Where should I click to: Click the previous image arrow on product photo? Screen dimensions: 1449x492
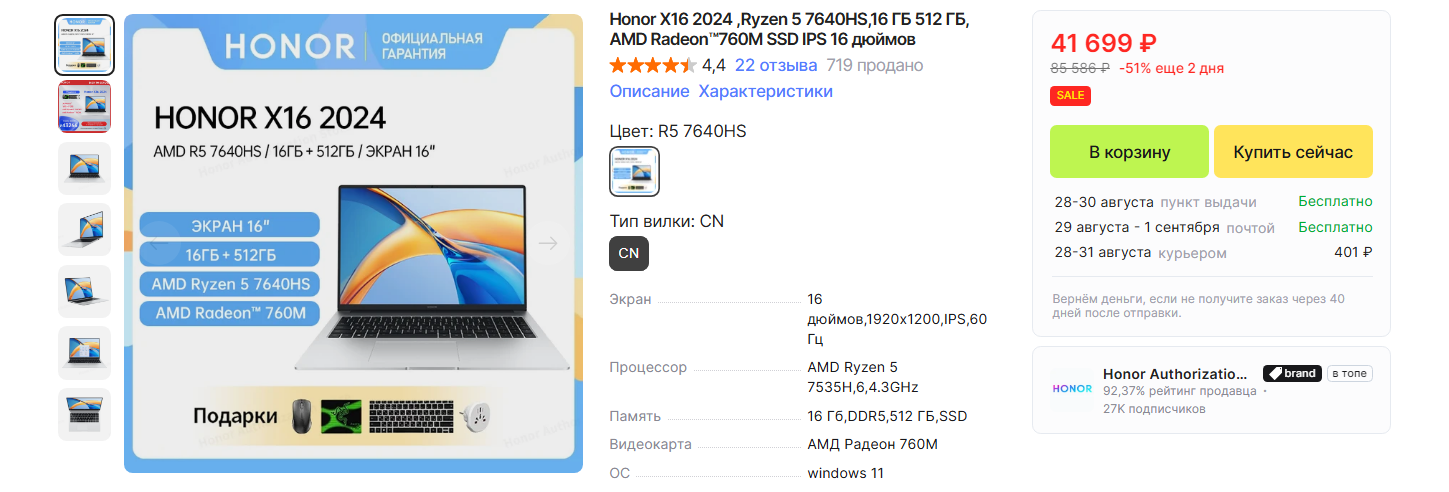tap(160, 243)
